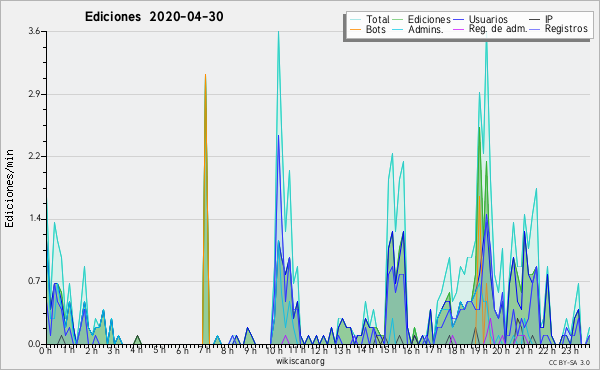This screenshot has width=600, height=370.
Task: Click the '8 h' x-axis tick label
Action: tap(227, 351)
